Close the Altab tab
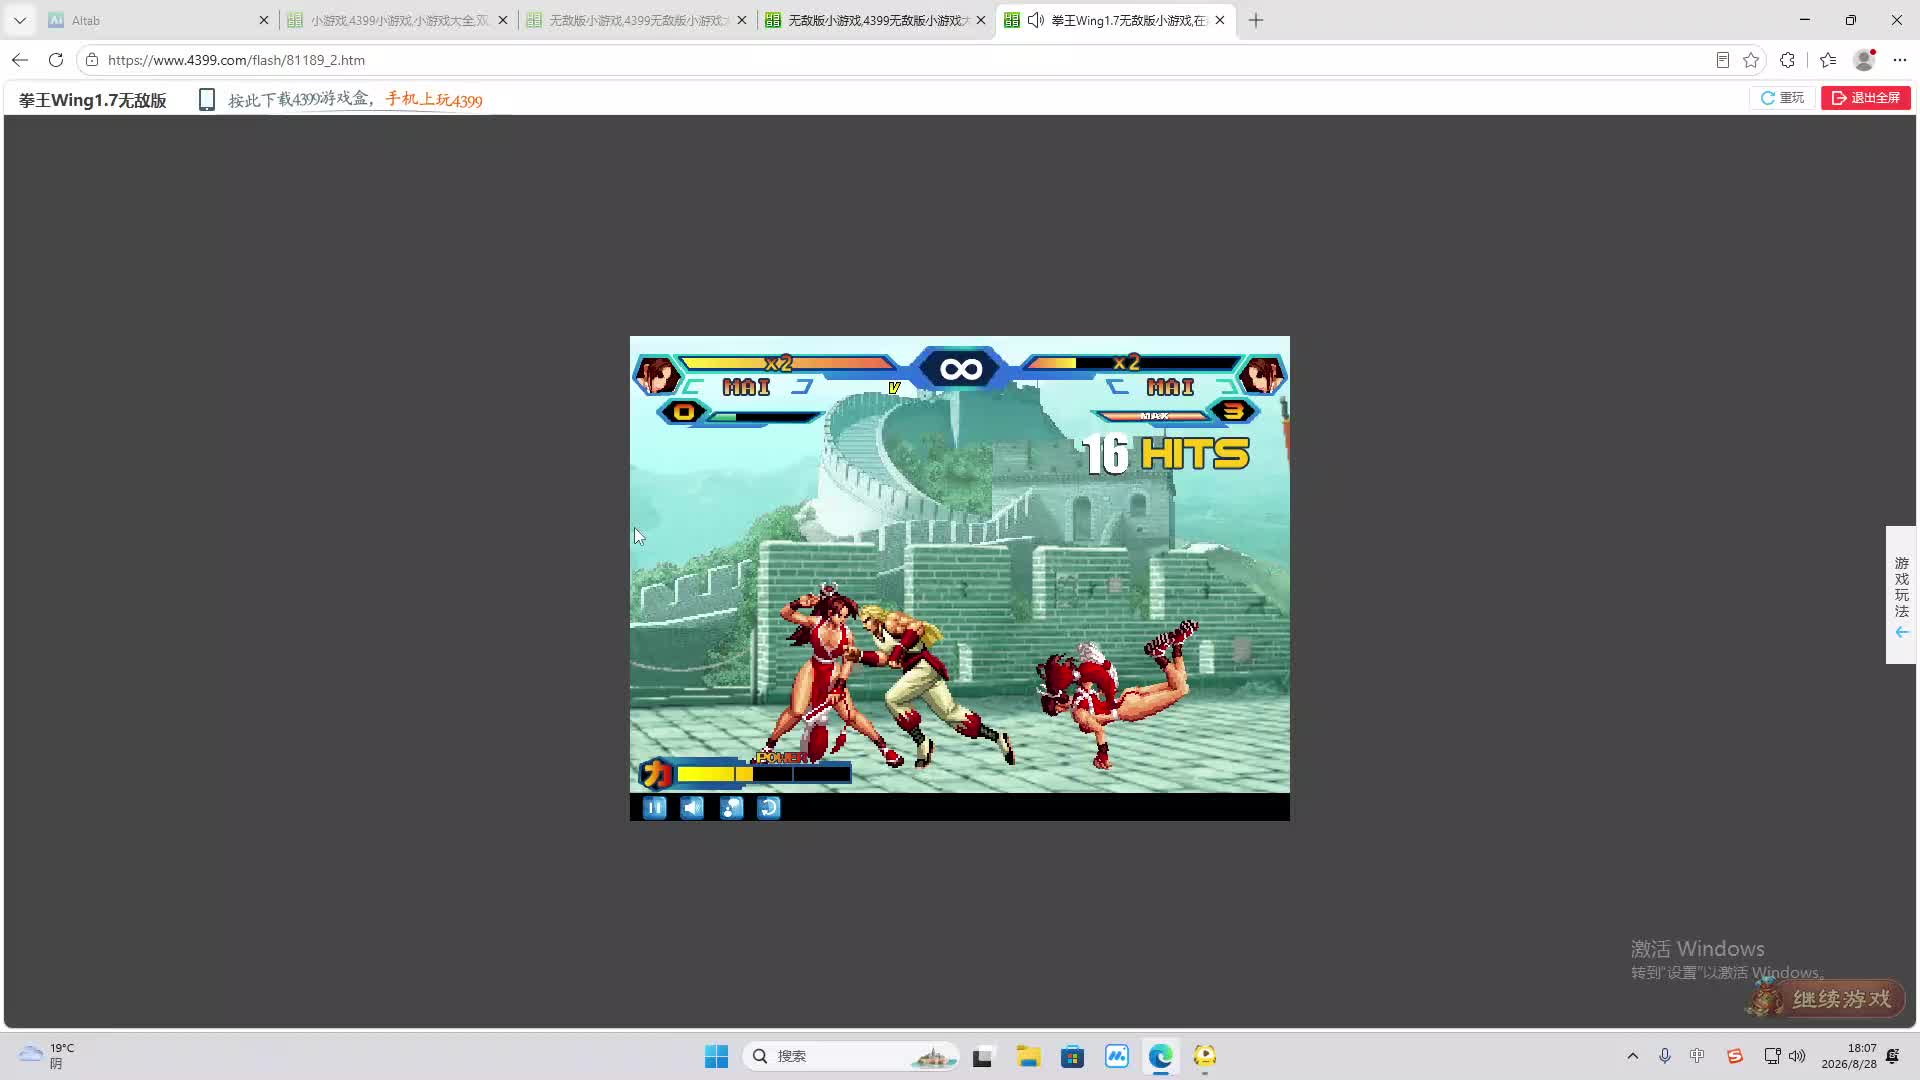 tap(264, 20)
